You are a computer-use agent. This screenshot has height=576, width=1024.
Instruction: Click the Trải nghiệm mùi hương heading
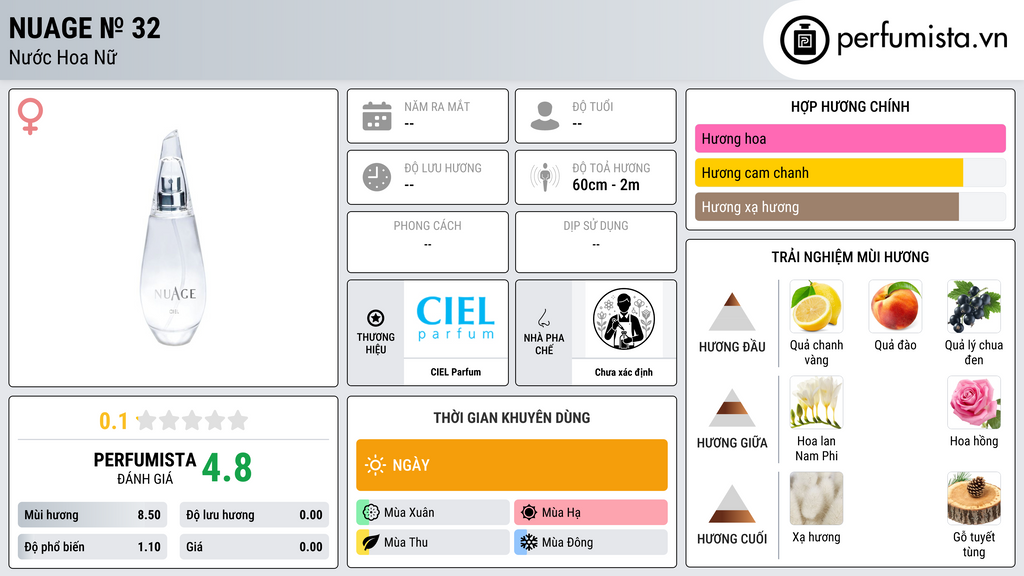point(850,257)
